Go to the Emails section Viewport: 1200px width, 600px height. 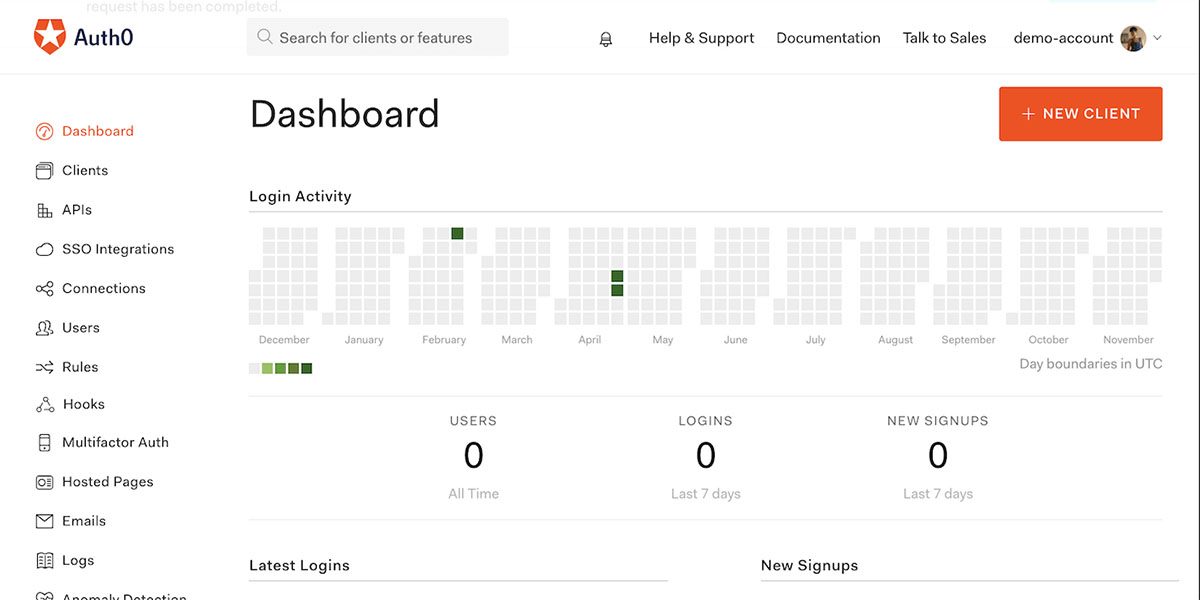point(83,521)
